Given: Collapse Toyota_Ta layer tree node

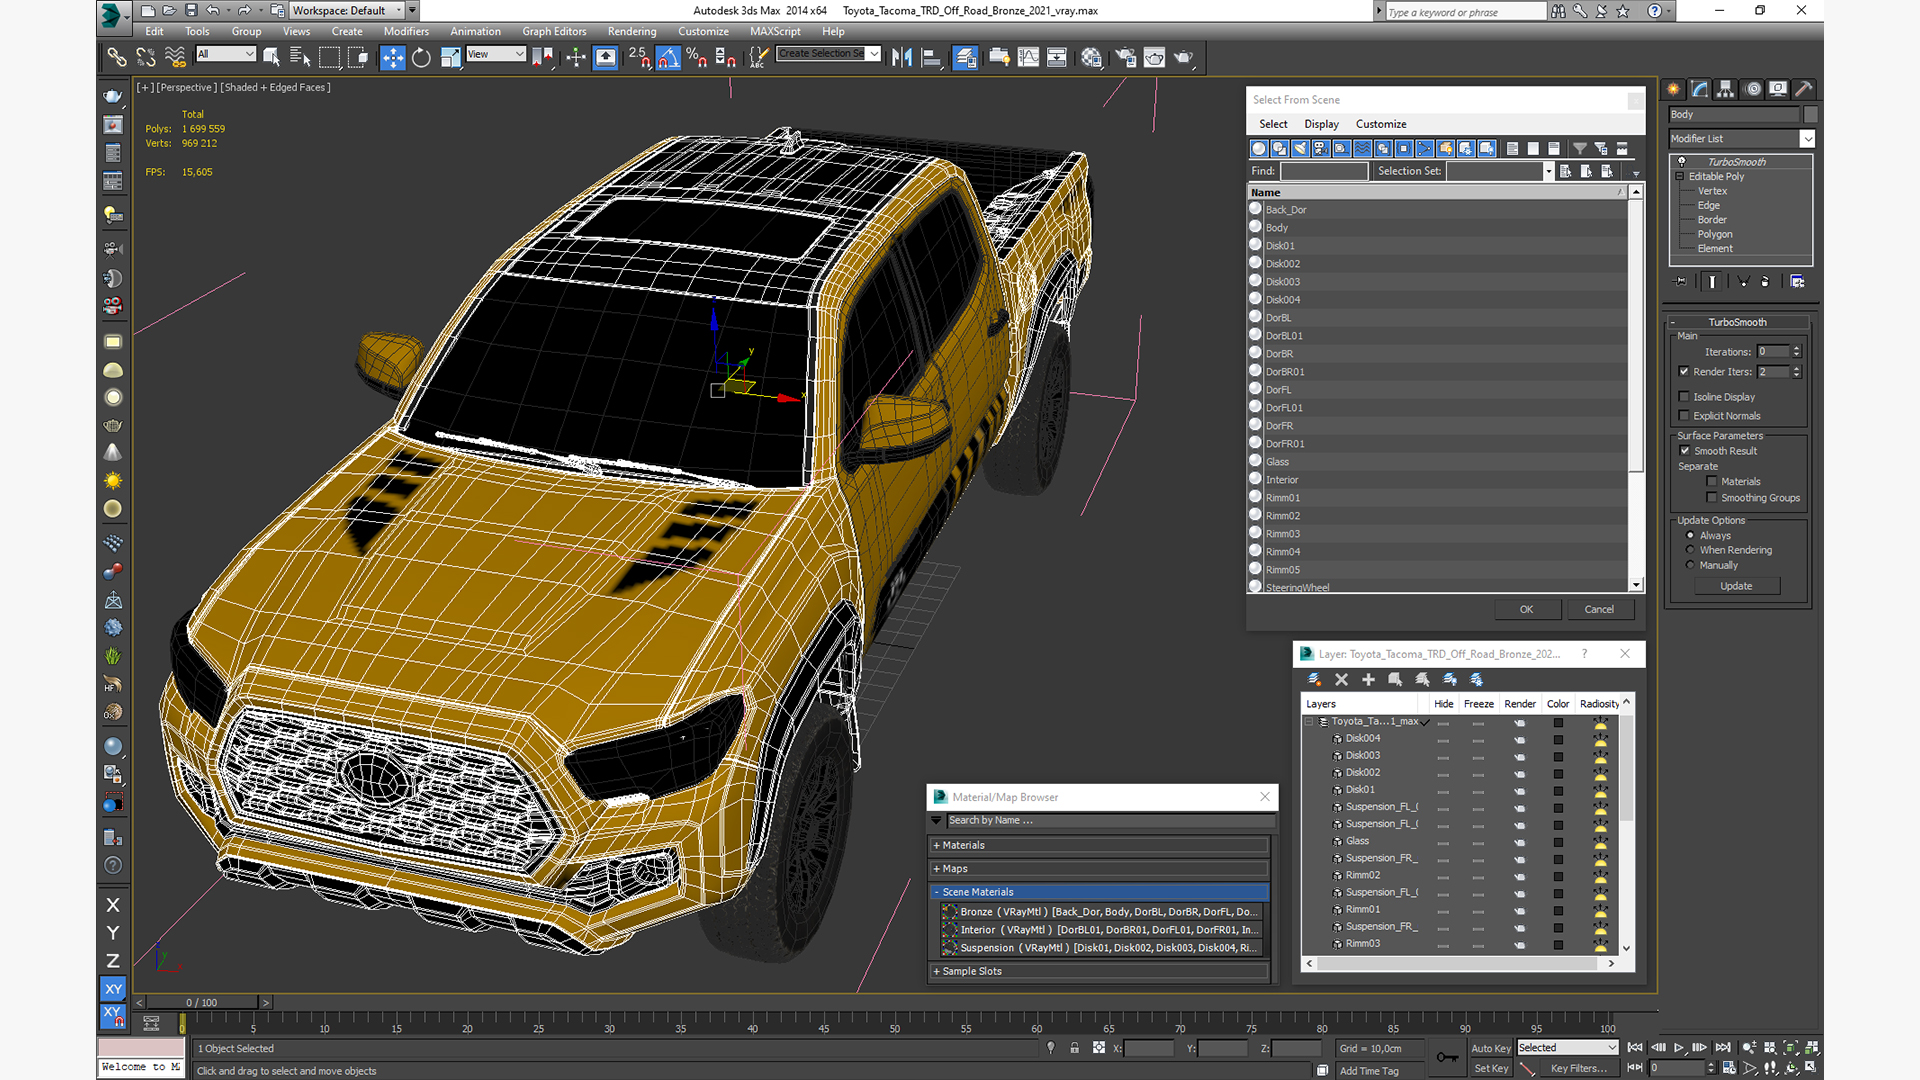Looking at the screenshot, I should pyautogui.click(x=1308, y=721).
